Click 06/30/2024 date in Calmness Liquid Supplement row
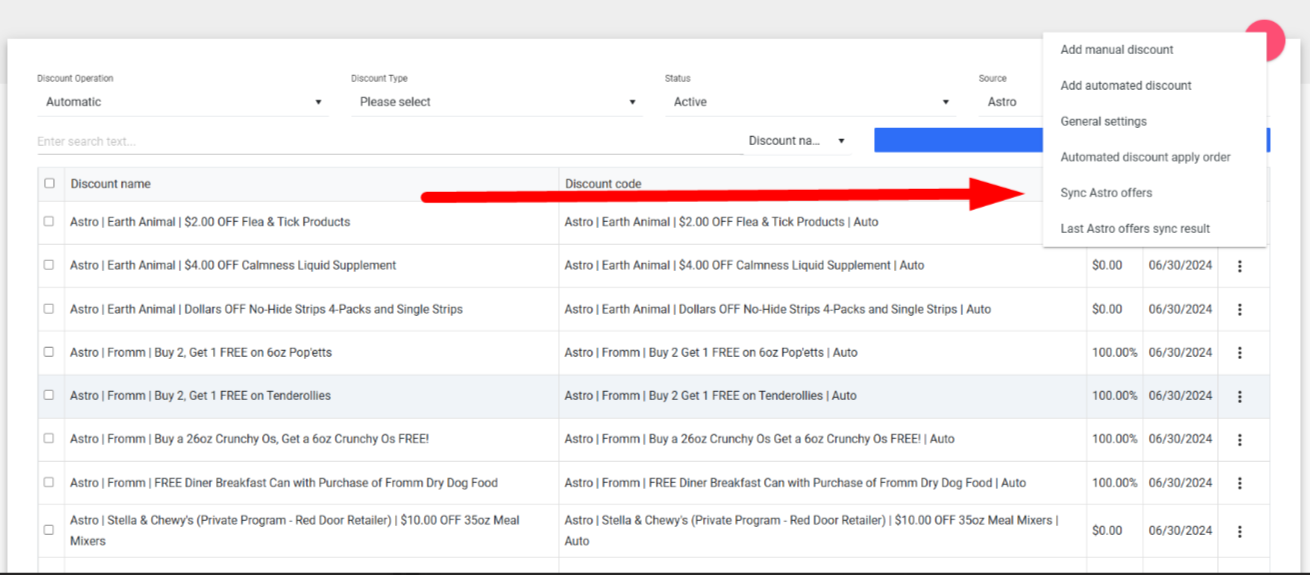 1179,266
